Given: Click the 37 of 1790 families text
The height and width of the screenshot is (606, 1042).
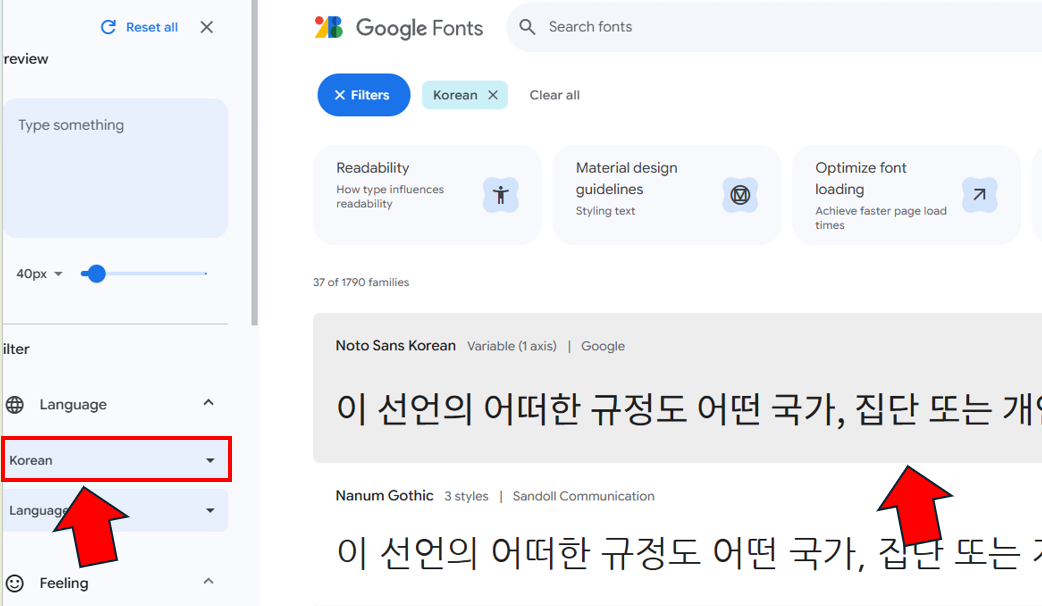Looking at the screenshot, I should (361, 282).
